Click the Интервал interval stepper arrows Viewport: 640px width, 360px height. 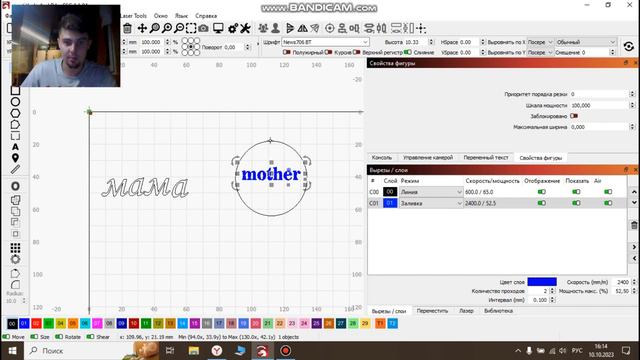552,300
